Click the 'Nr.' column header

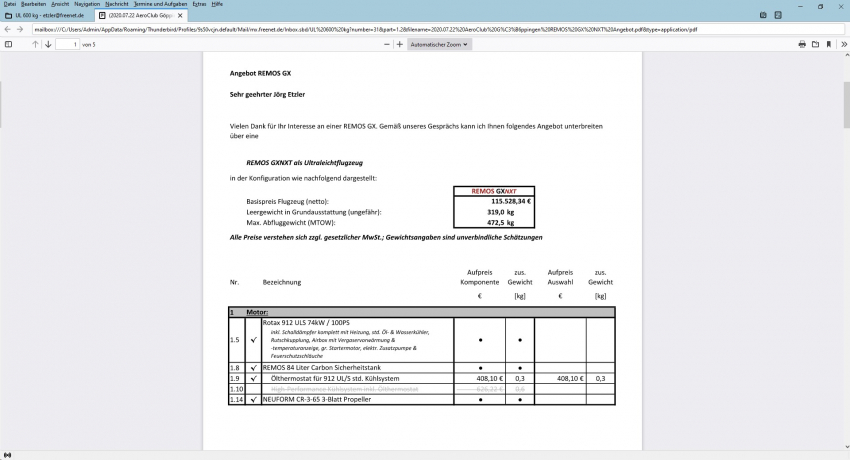click(234, 282)
